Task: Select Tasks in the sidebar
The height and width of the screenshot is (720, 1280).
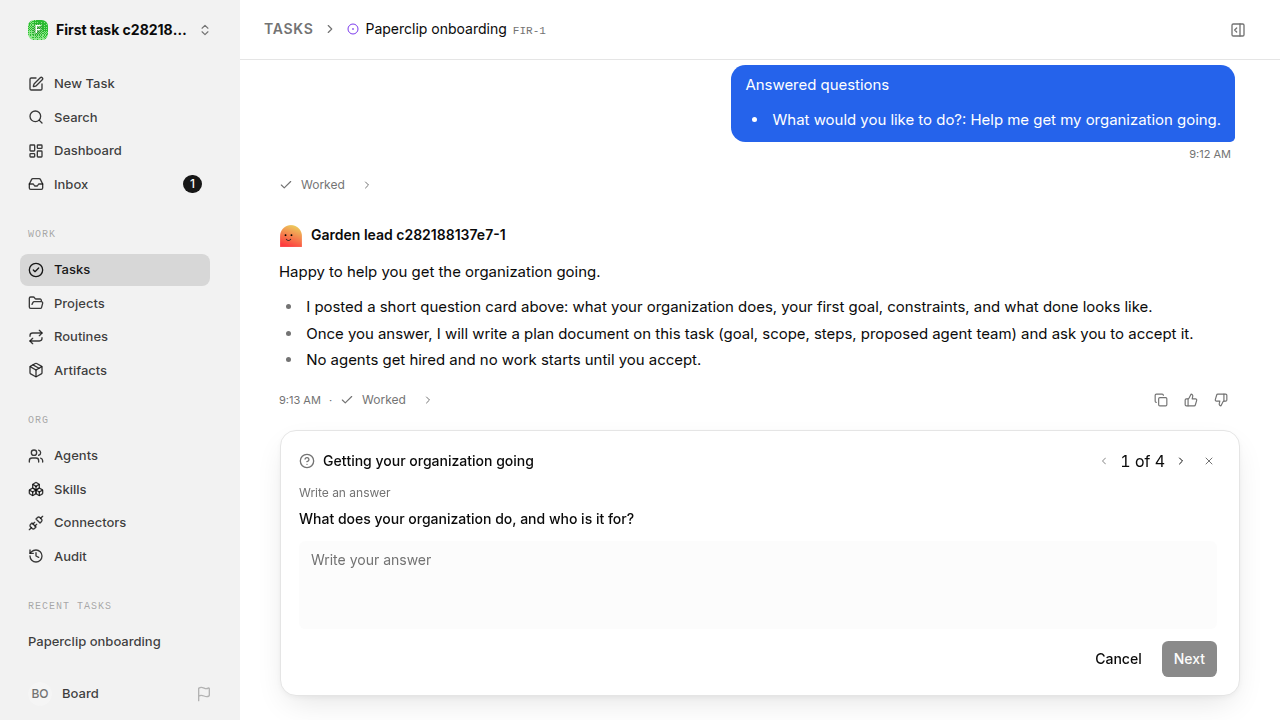Action: point(115,270)
